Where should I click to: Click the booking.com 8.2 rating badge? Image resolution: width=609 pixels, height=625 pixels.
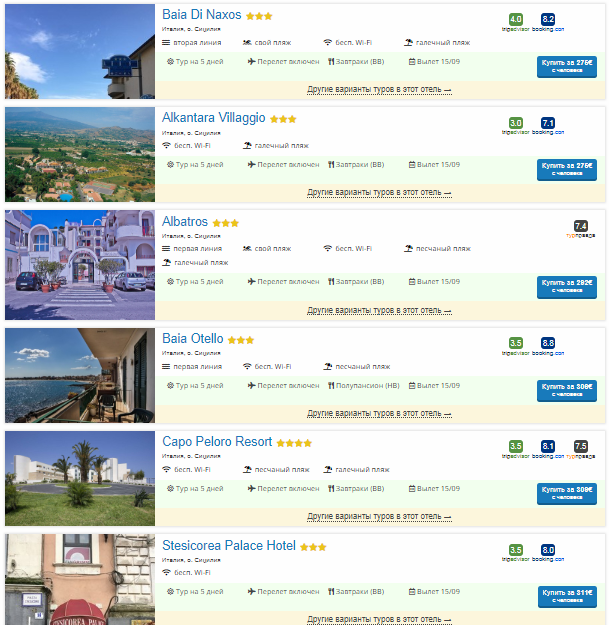pos(548,19)
